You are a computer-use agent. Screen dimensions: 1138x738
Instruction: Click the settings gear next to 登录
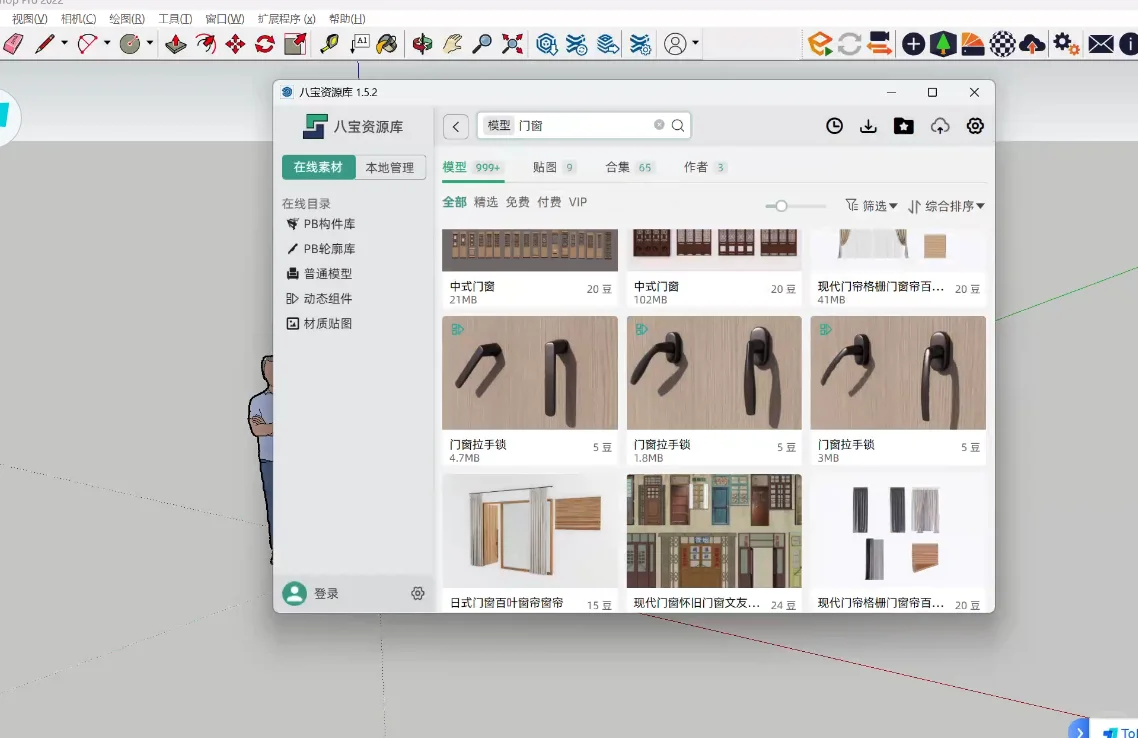pyautogui.click(x=417, y=594)
